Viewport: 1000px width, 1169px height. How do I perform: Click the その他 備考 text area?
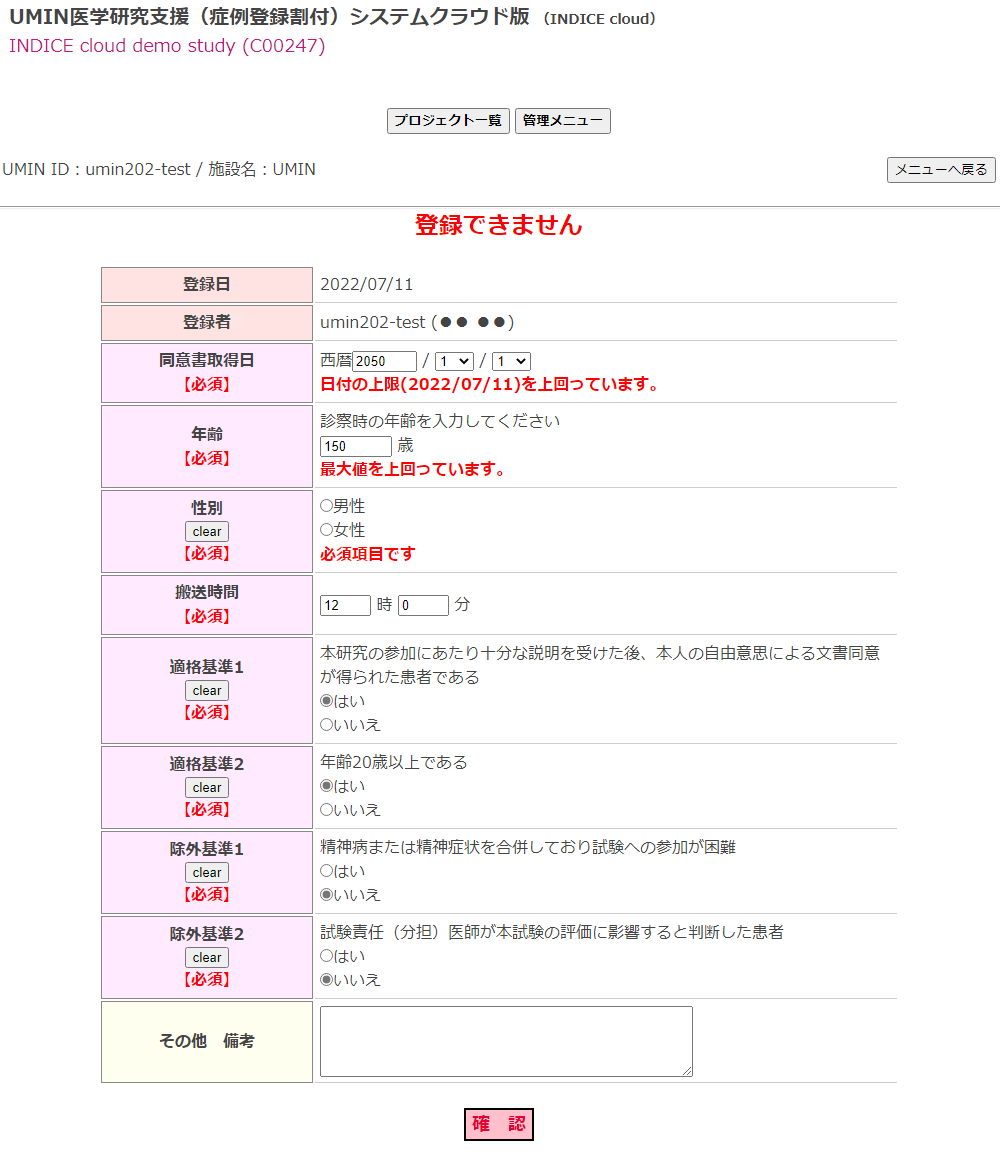coord(506,1041)
